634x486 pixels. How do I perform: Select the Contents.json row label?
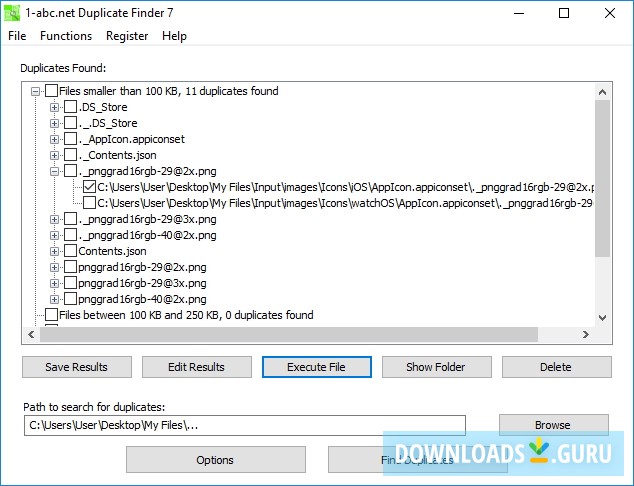(112, 251)
